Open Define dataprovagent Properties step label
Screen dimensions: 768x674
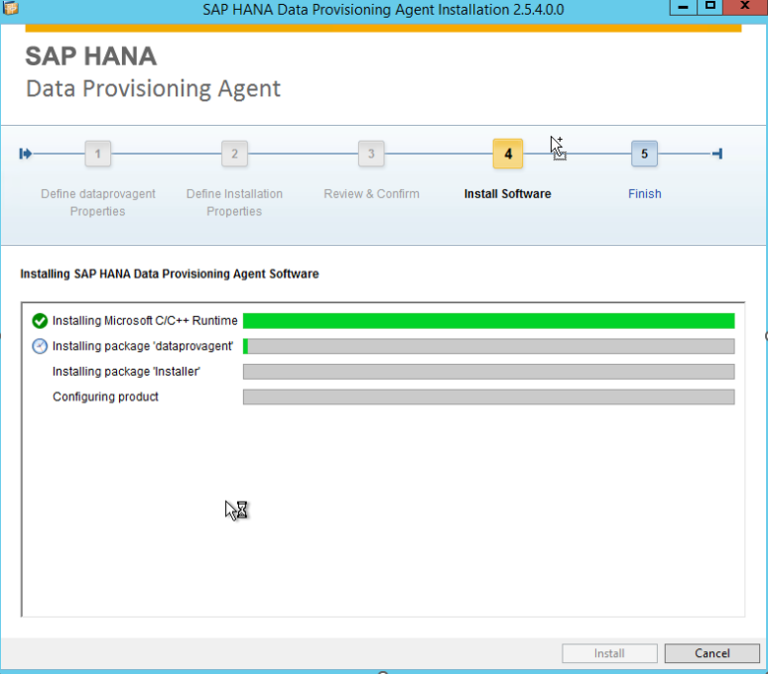98,202
